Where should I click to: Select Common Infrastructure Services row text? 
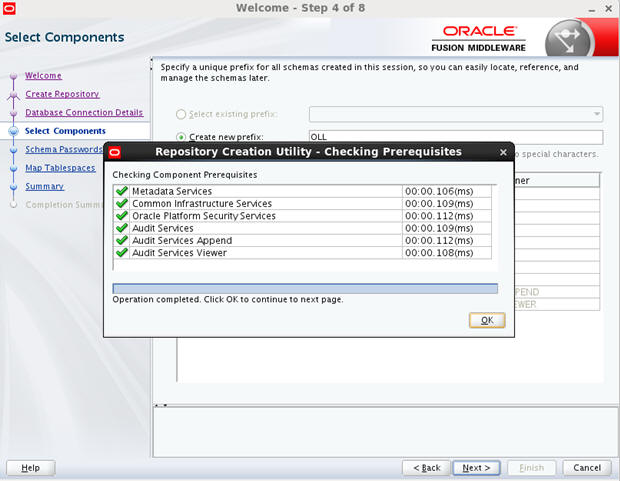tap(202, 204)
